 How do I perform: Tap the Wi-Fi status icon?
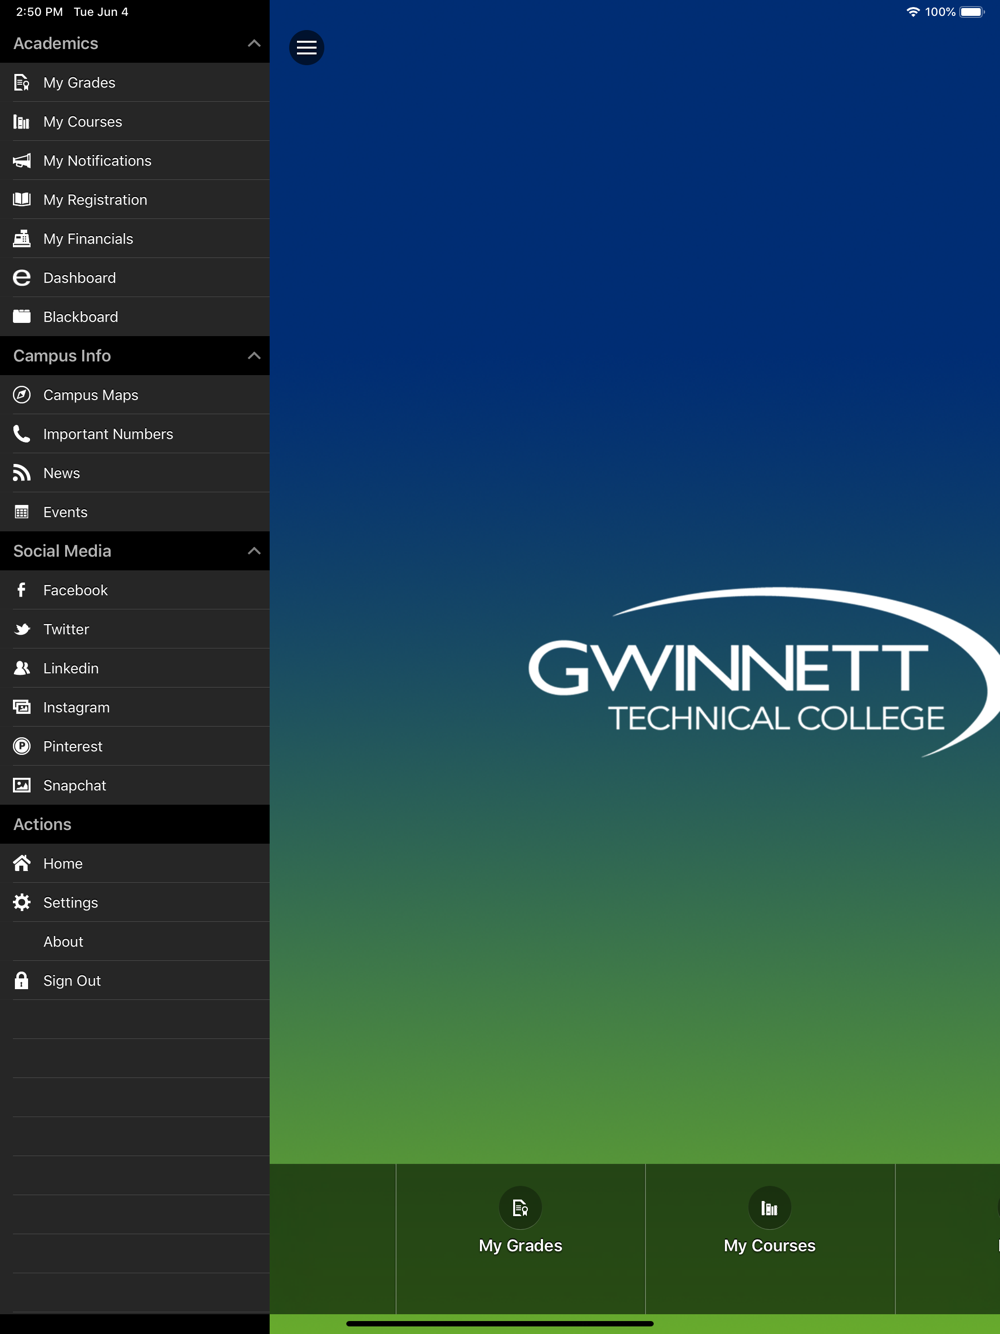913,12
